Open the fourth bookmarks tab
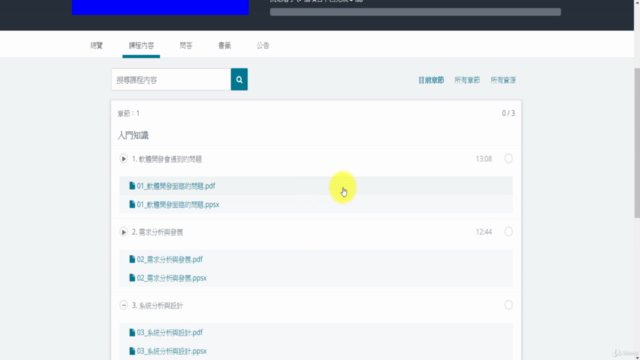 coord(224,45)
